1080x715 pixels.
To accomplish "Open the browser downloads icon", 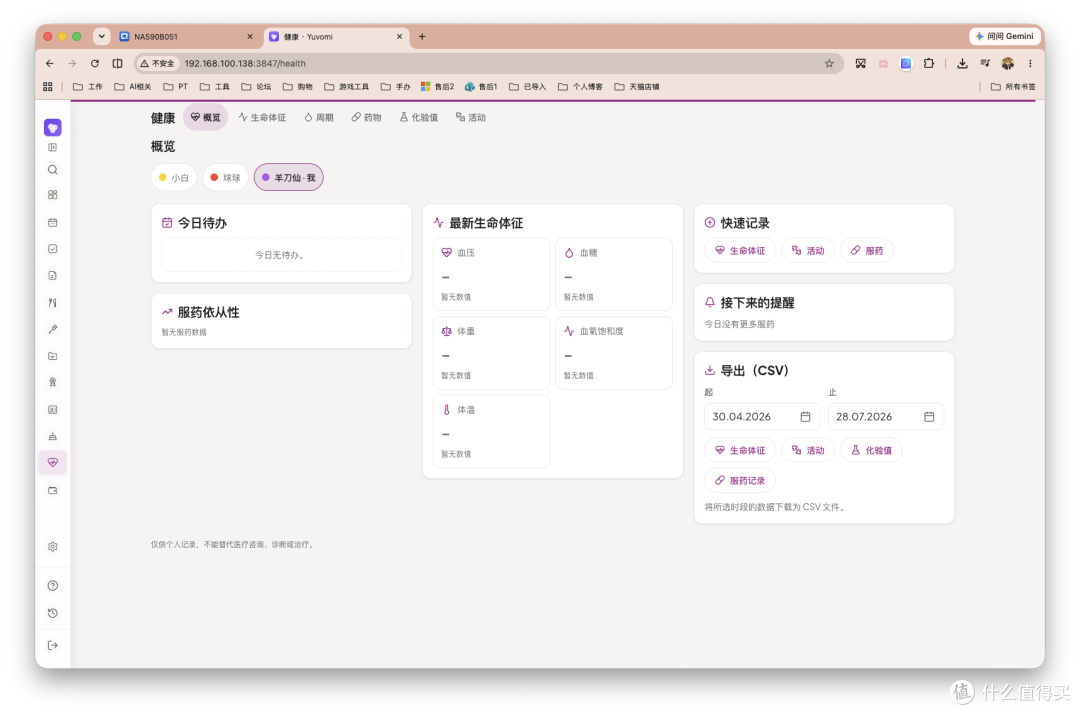I will (962, 63).
